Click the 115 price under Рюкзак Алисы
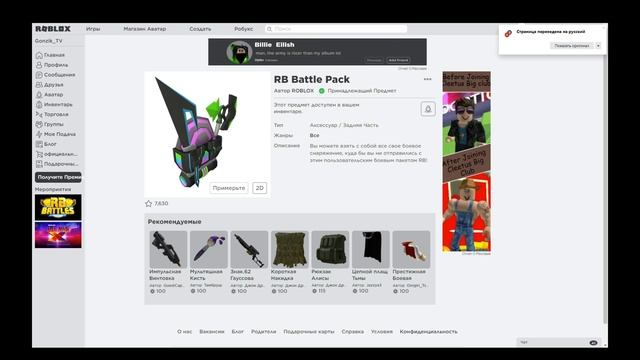This screenshot has width=640, height=360. (322, 291)
